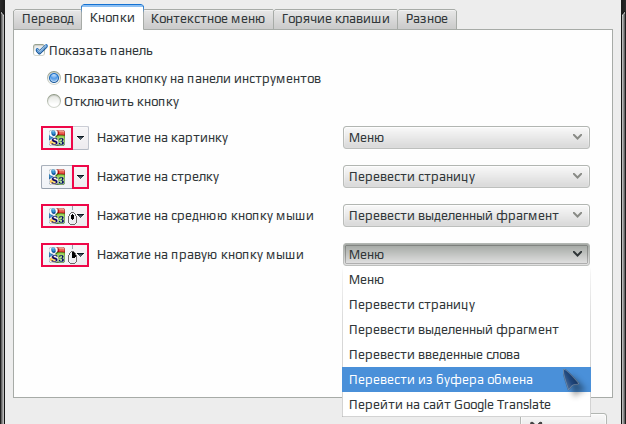Click the S3 translate icon beside "Нажатие на картинку"
Image resolution: width=626 pixels, height=424 pixels.
pos(57,138)
